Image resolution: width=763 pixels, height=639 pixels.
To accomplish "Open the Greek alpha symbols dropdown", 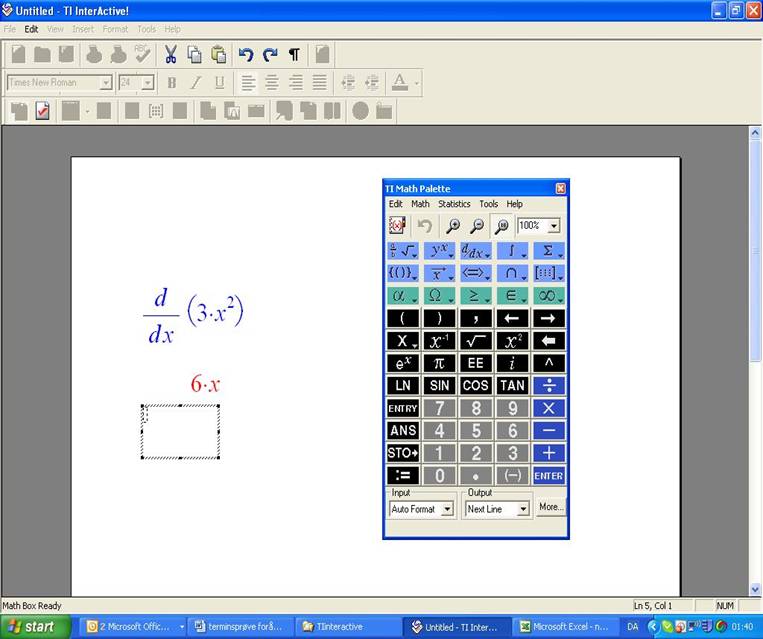I will (403, 295).
